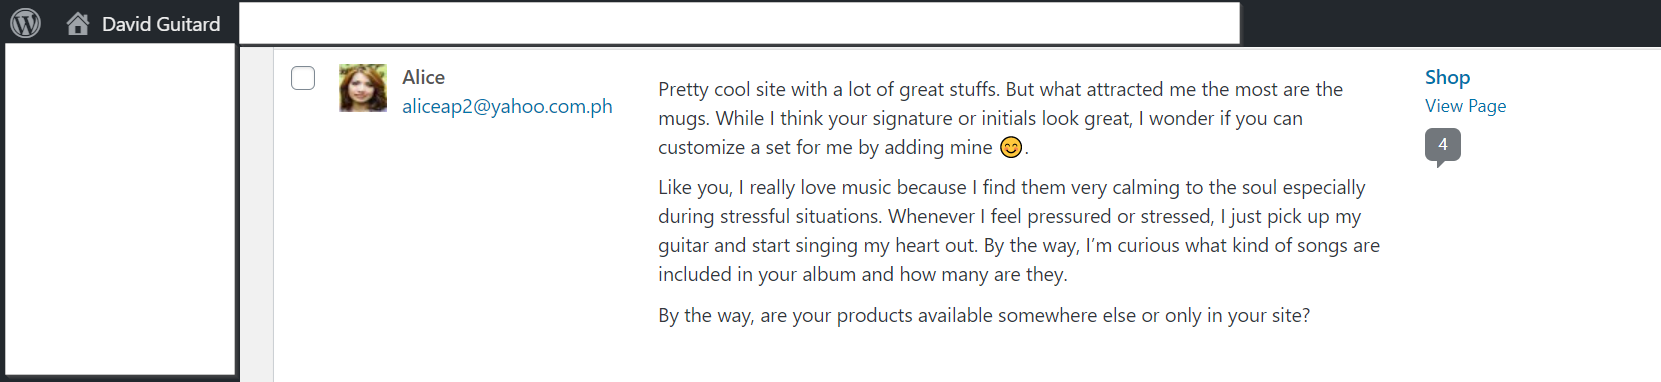Click the author name Alice
The height and width of the screenshot is (382, 1661).
(x=423, y=77)
